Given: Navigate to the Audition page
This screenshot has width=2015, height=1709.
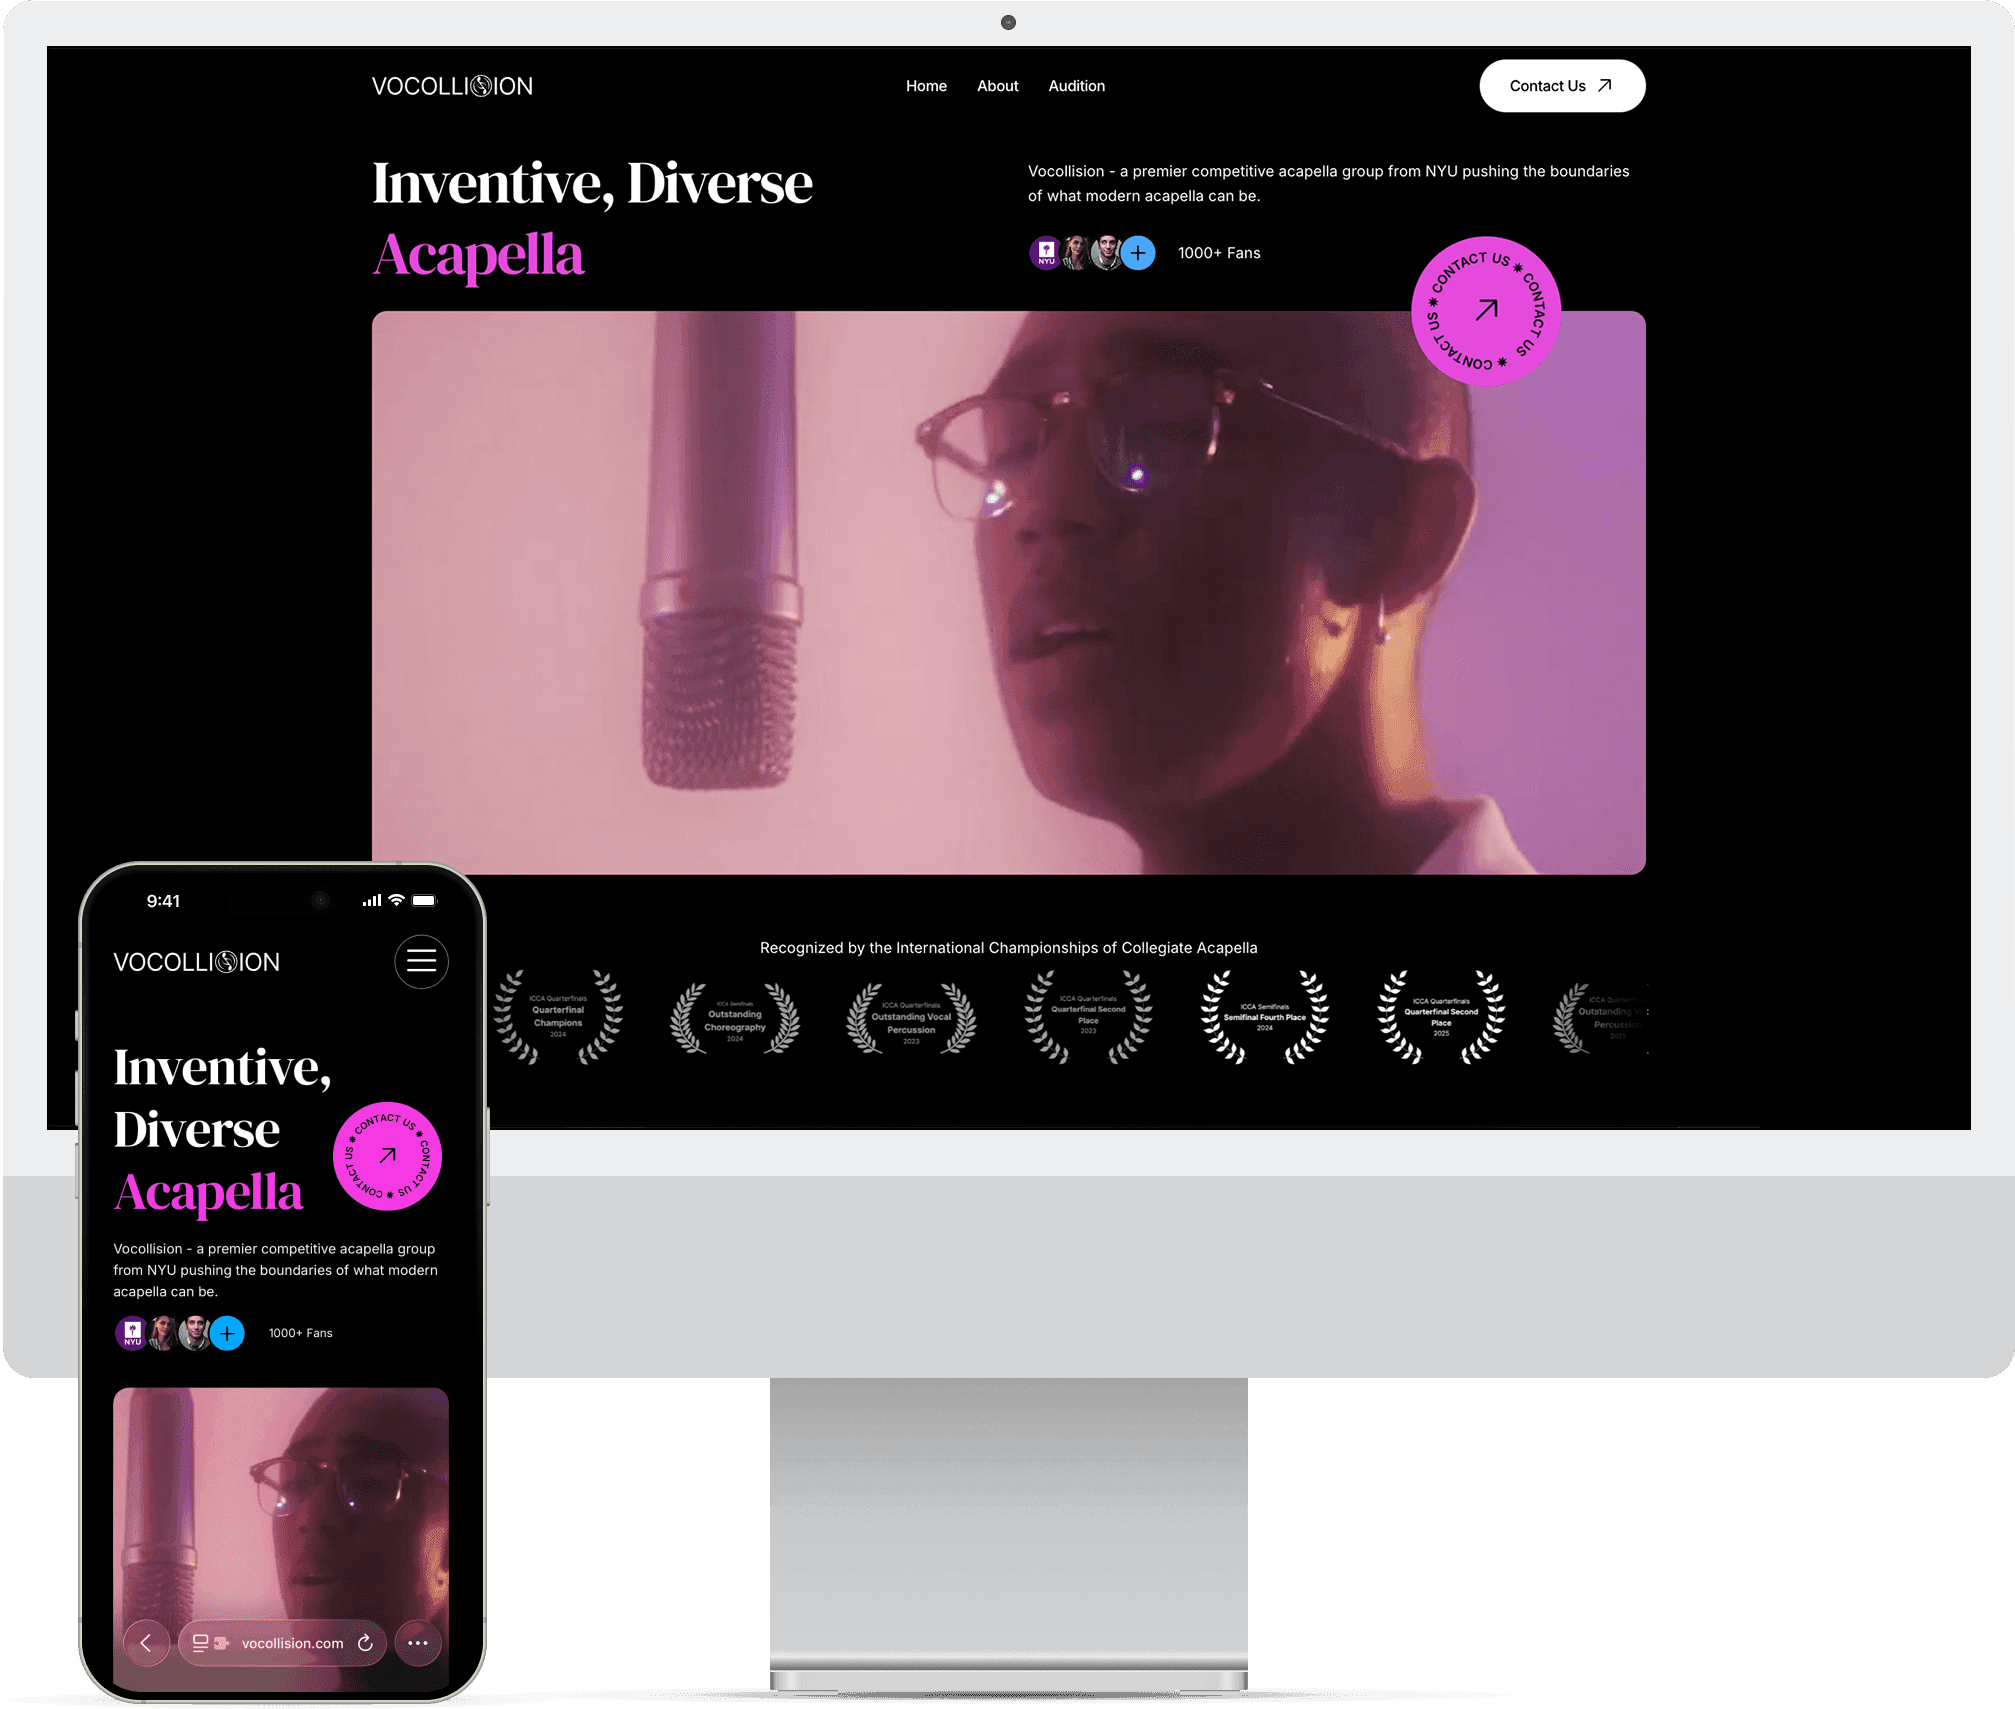Looking at the screenshot, I should (1076, 86).
